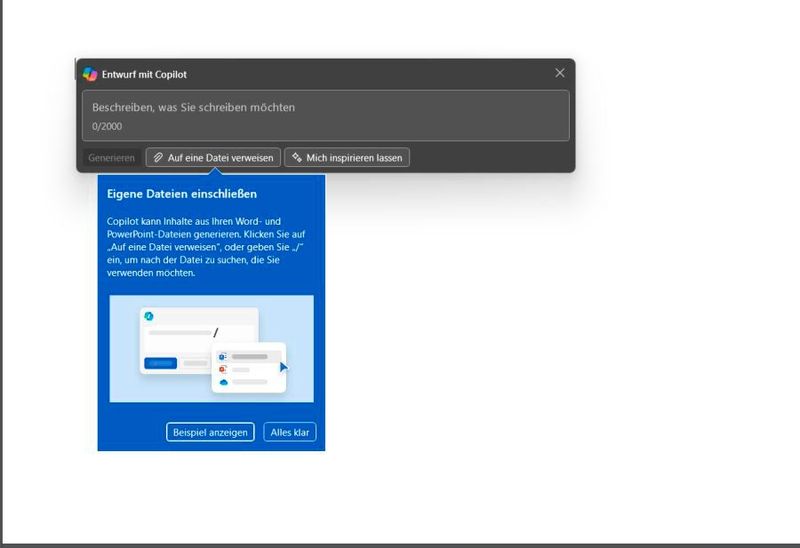Viewport: 800px width, 548px height.
Task: Click the sparkle icon on the inspire button
Action: [297, 158]
